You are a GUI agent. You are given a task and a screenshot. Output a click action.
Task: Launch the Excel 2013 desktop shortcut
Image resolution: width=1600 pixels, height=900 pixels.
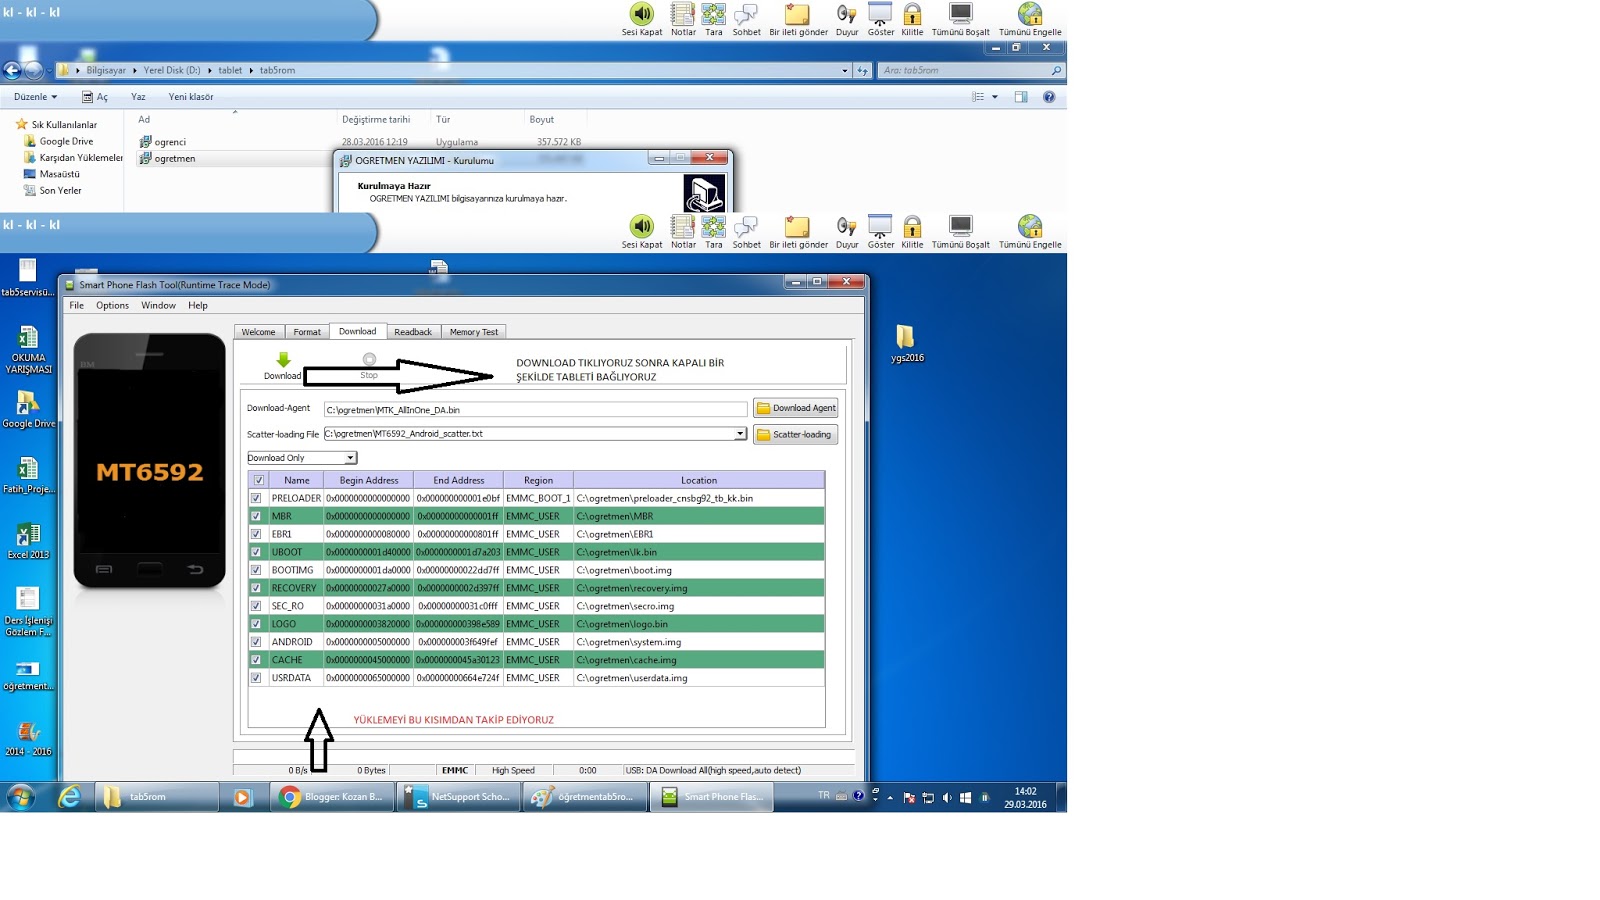click(x=28, y=541)
